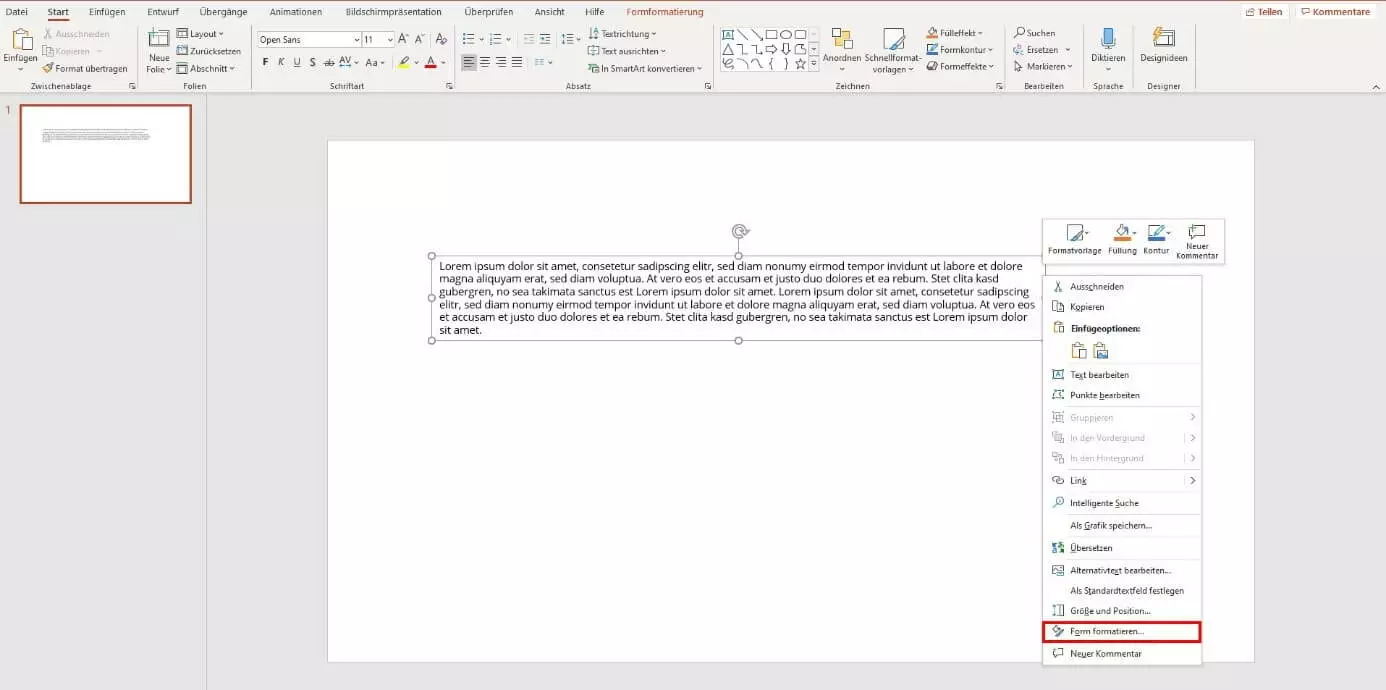Click the Diktieren microphone icon

1108,40
